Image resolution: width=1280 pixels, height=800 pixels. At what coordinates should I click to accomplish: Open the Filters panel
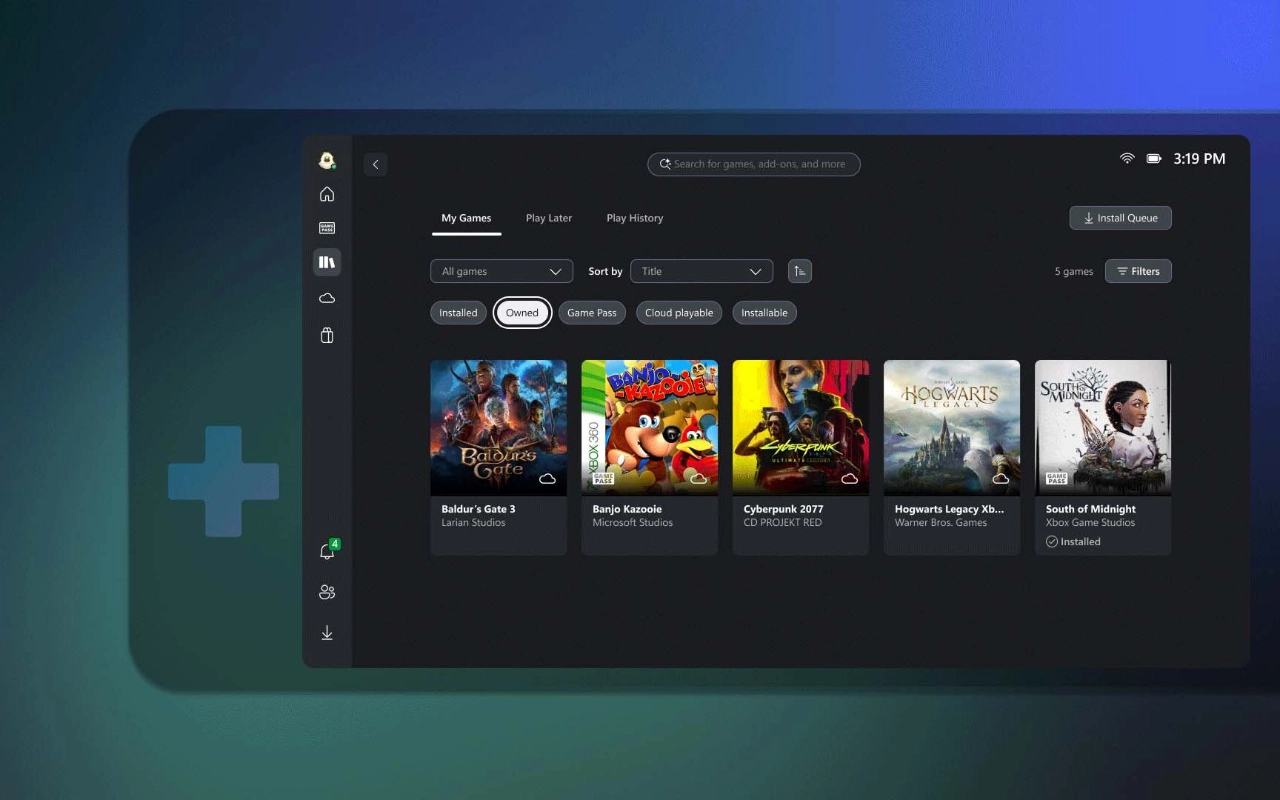[x=1138, y=271]
